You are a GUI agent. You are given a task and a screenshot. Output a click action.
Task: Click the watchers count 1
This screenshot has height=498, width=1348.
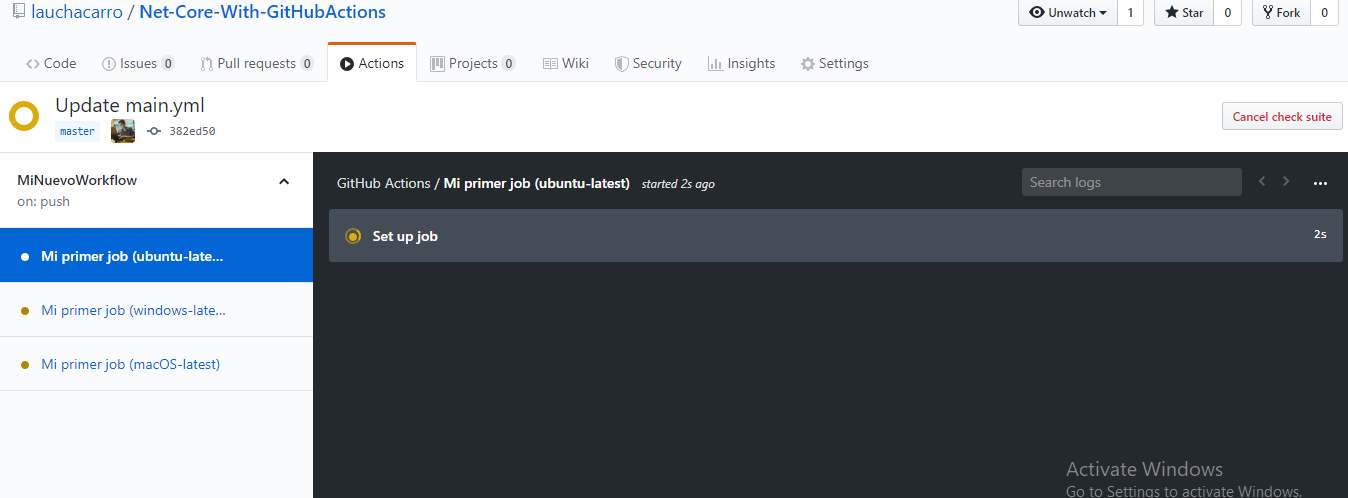click(1130, 13)
